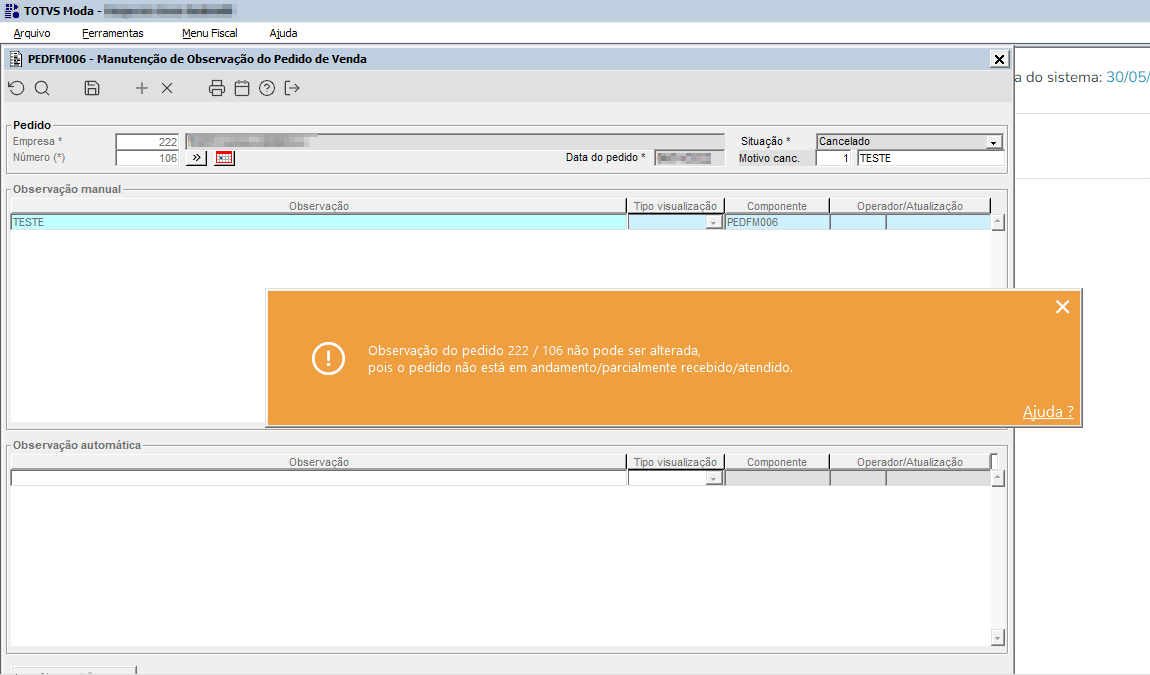Click the printer toolbar icon
The image size is (1150, 675).
pos(216,88)
